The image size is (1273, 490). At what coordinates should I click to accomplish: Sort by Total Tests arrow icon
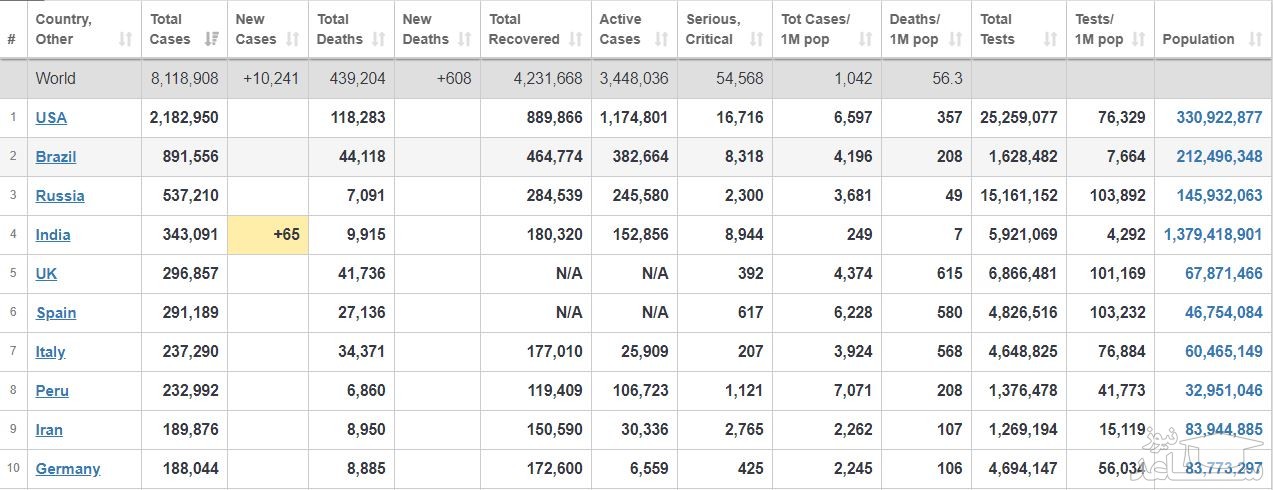(1050, 40)
